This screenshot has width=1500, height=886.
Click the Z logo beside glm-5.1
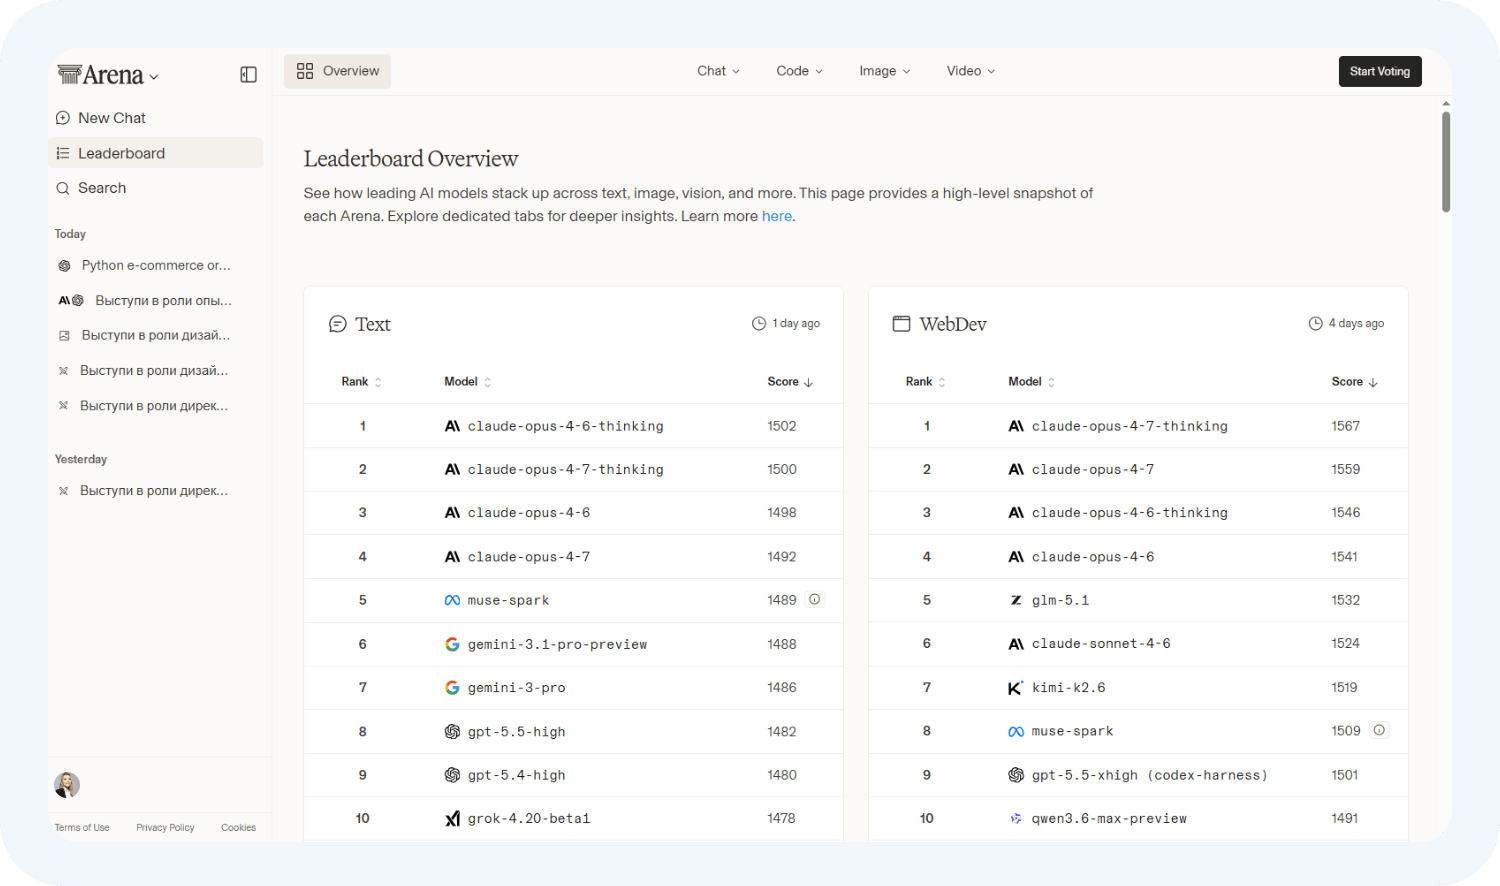(x=1016, y=600)
